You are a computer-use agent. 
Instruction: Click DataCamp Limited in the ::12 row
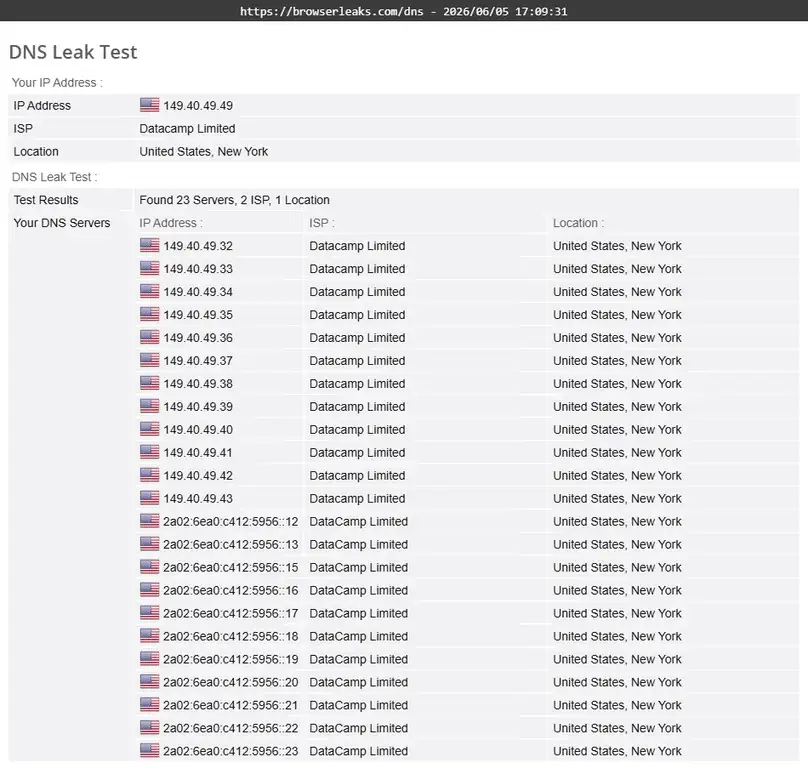(x=359, y=521)
